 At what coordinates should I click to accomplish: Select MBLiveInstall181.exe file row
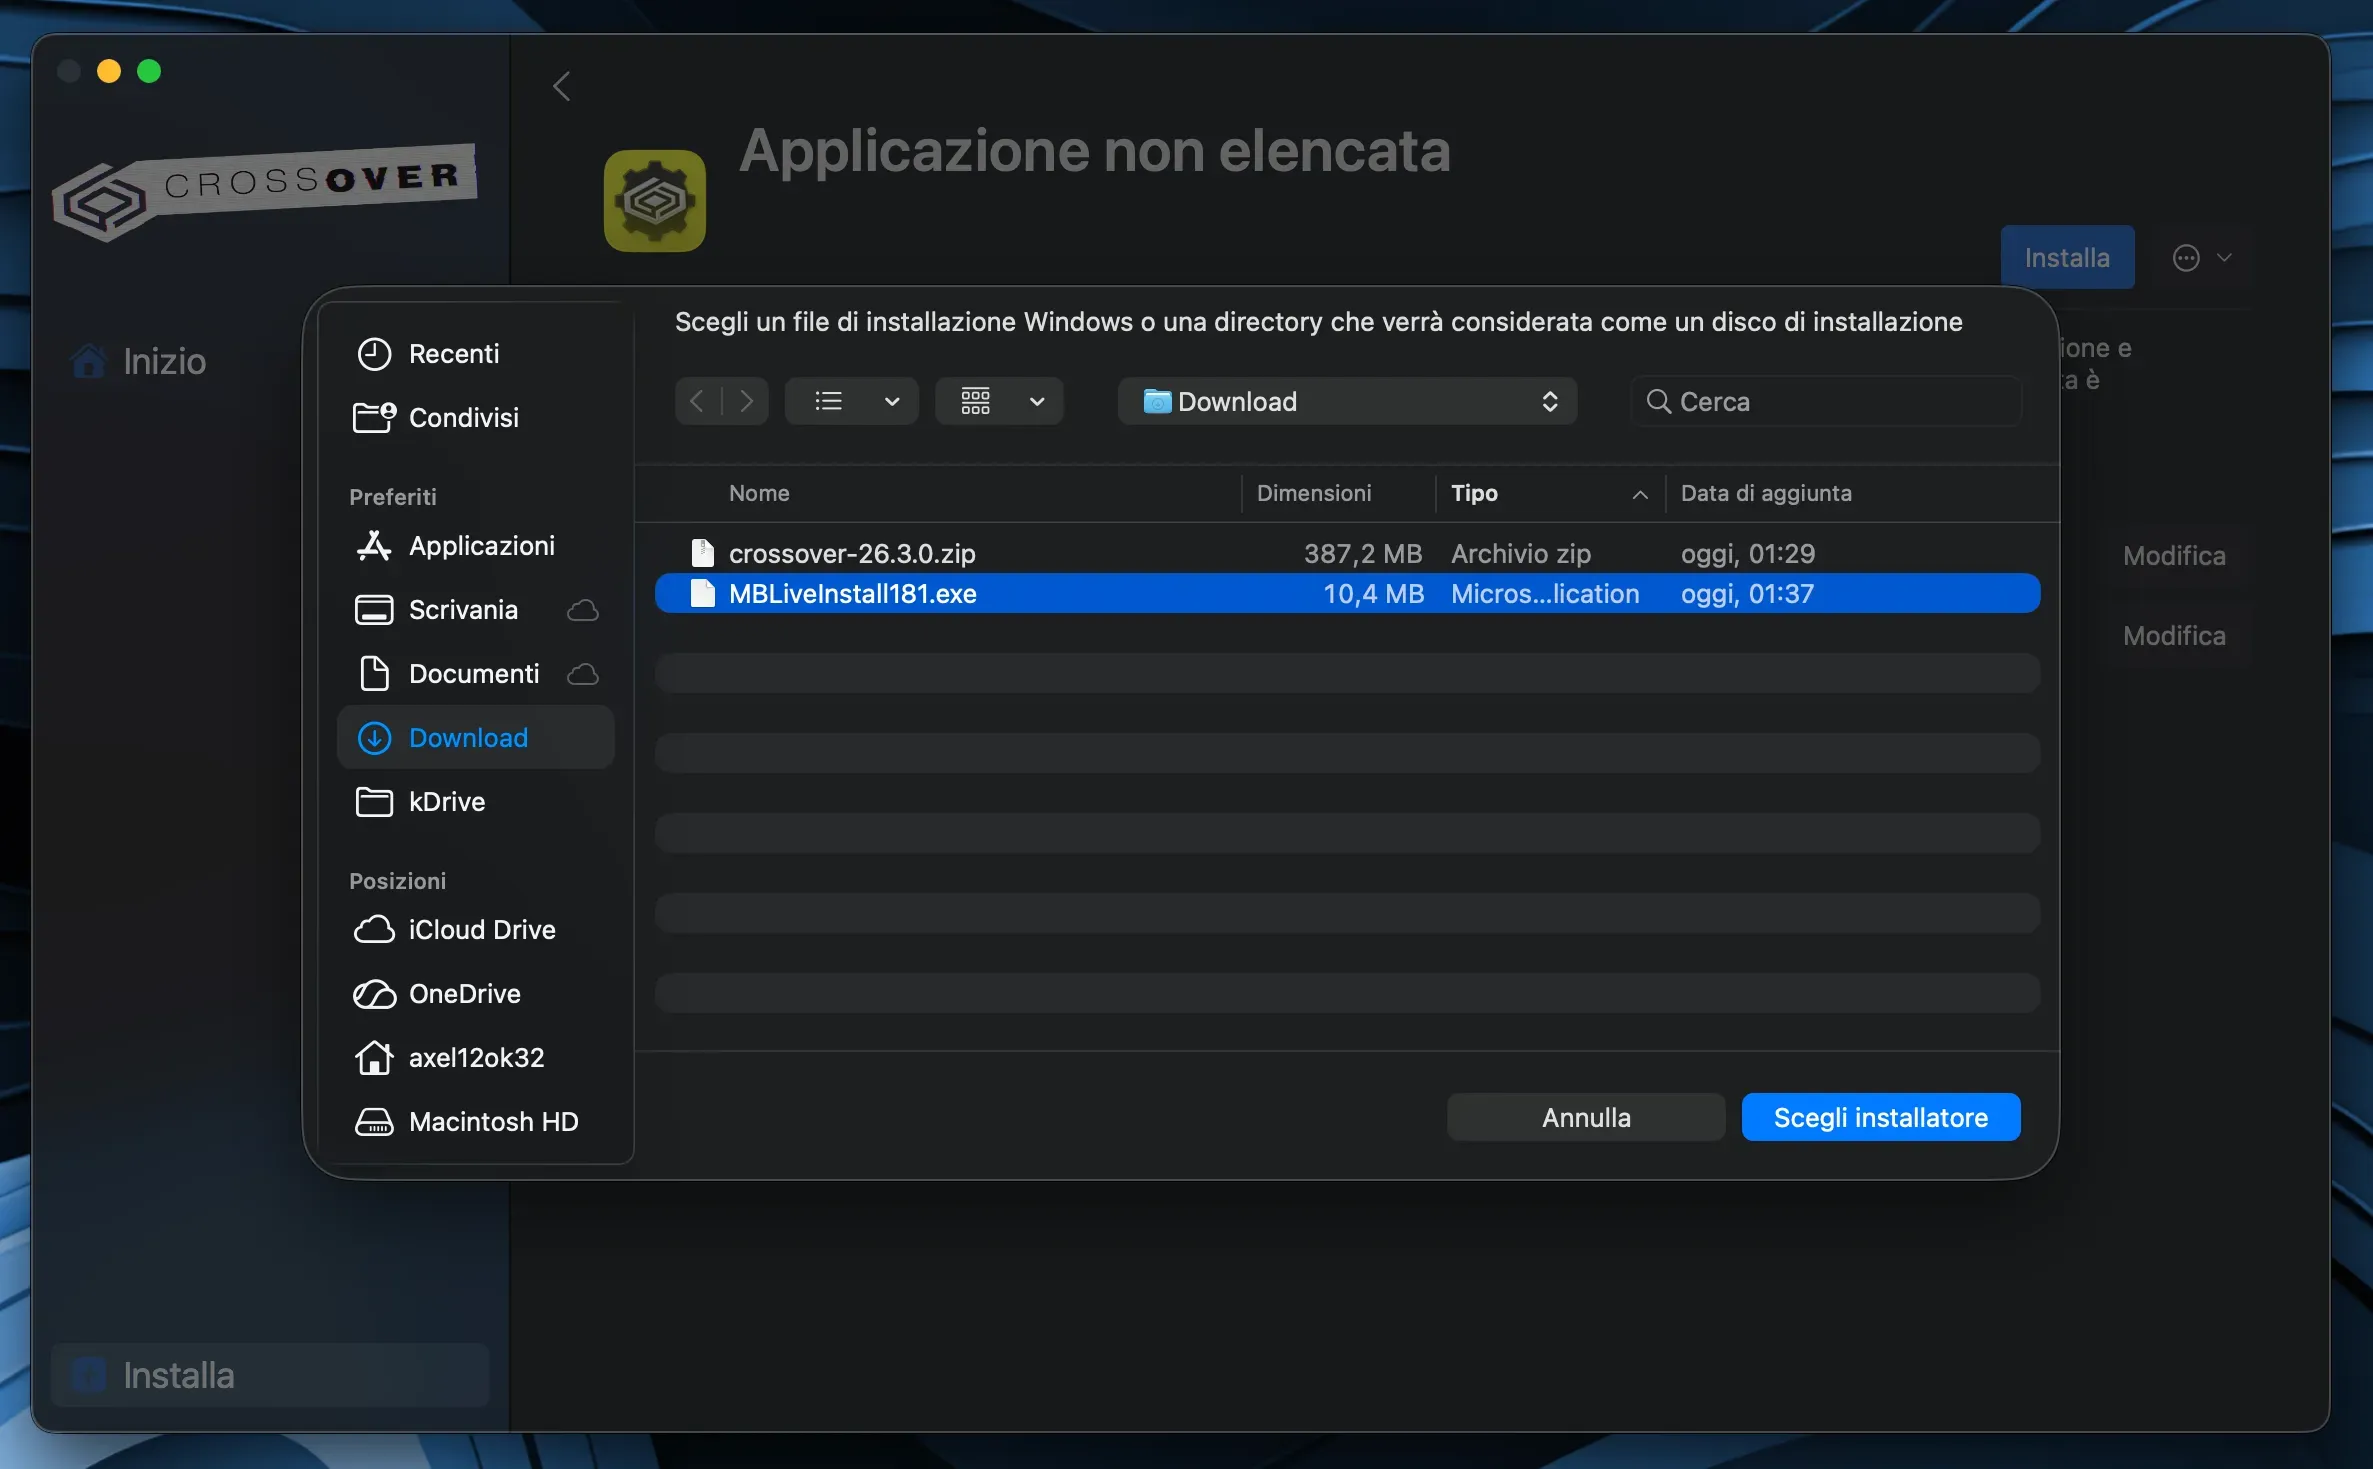point(1347,593)
